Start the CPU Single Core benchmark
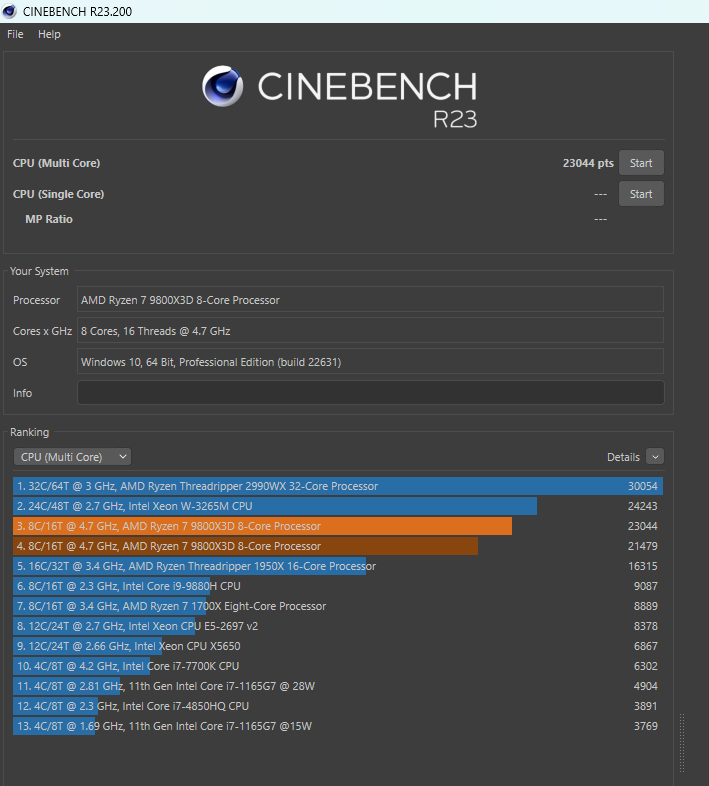The image size is (709, 786). (x=641, y=194)
